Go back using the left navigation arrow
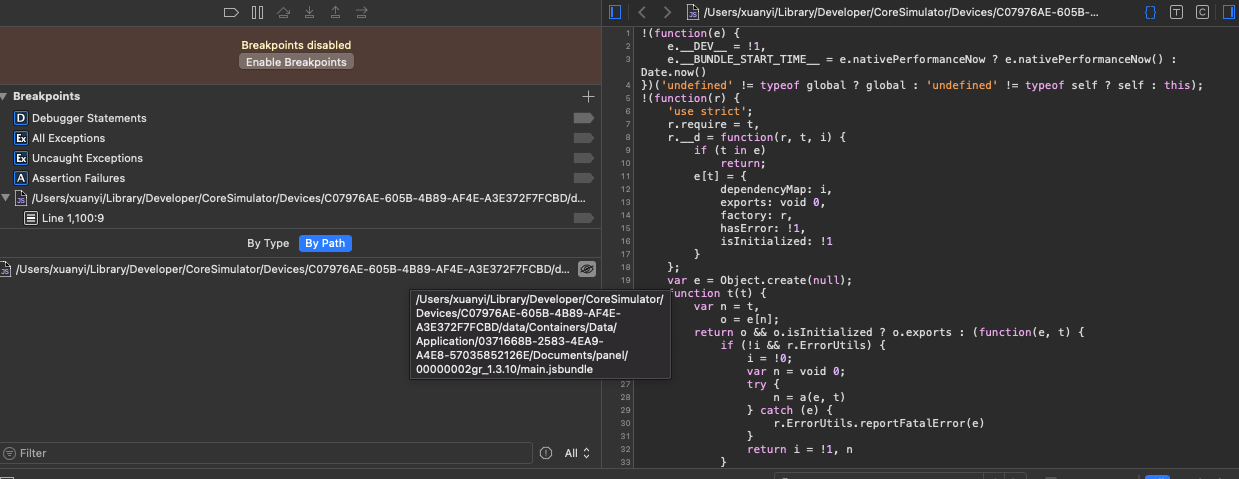The width and height of the screenshot is (1239, 479). pyautogui.click(x=642, y=12)
